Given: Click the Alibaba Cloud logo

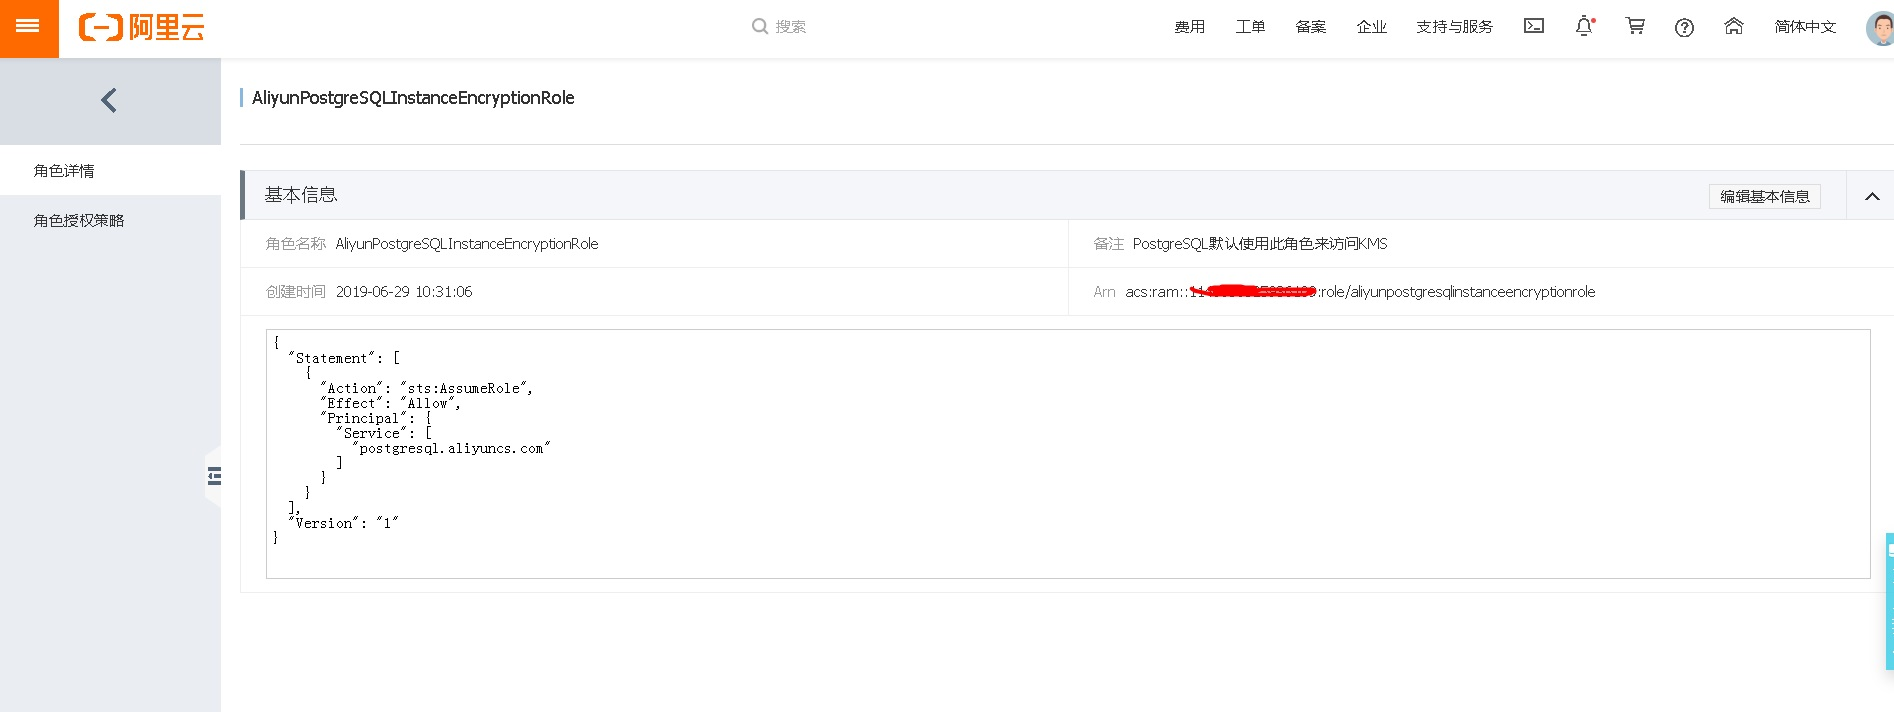Looking at the screenshot, I should 142,27.
